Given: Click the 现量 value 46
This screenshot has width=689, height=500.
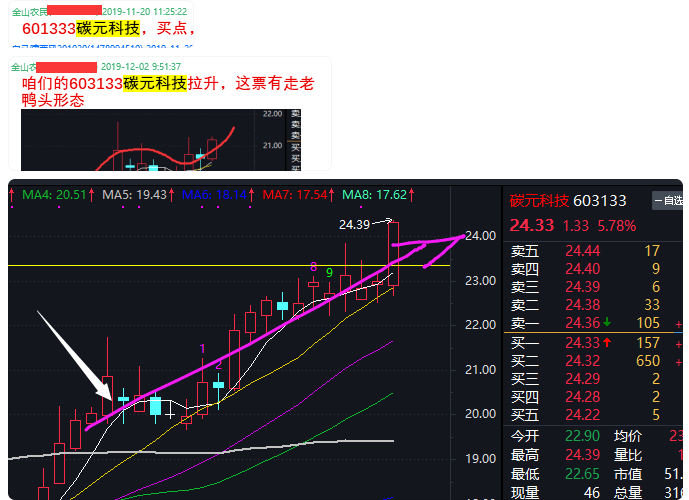Looking at the screenshot, I should click(x=592, y=493).
